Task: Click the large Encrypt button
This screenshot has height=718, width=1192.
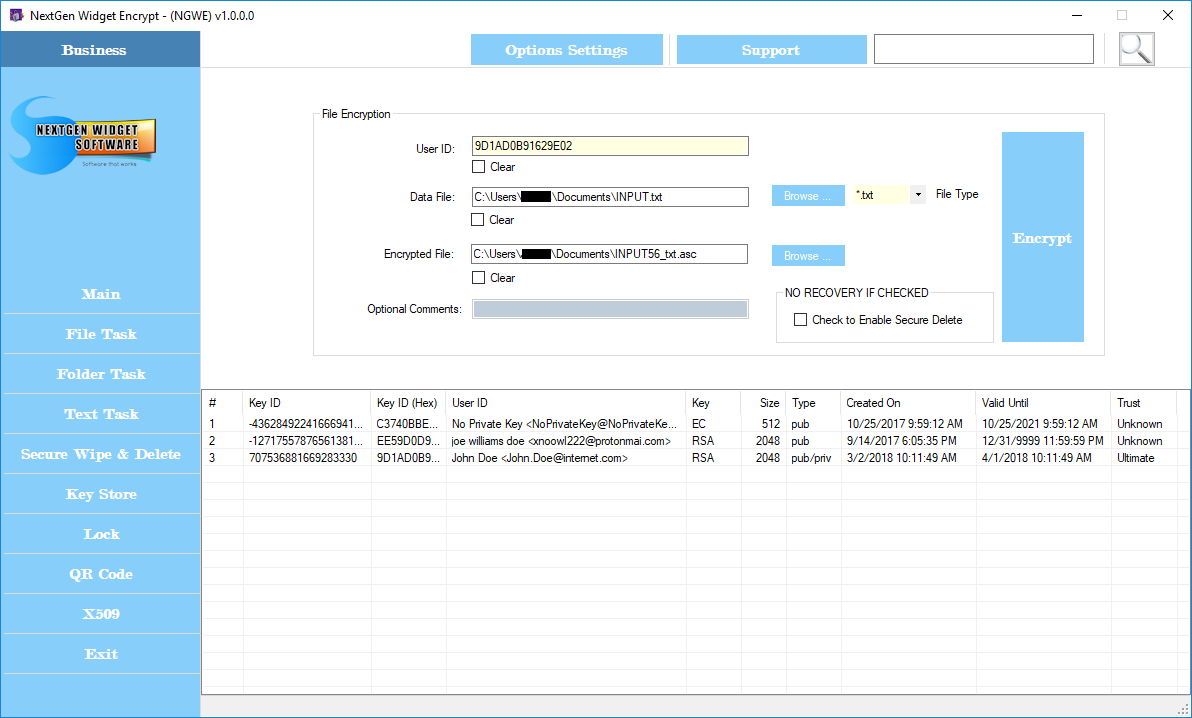Action: click(1042, 237)
